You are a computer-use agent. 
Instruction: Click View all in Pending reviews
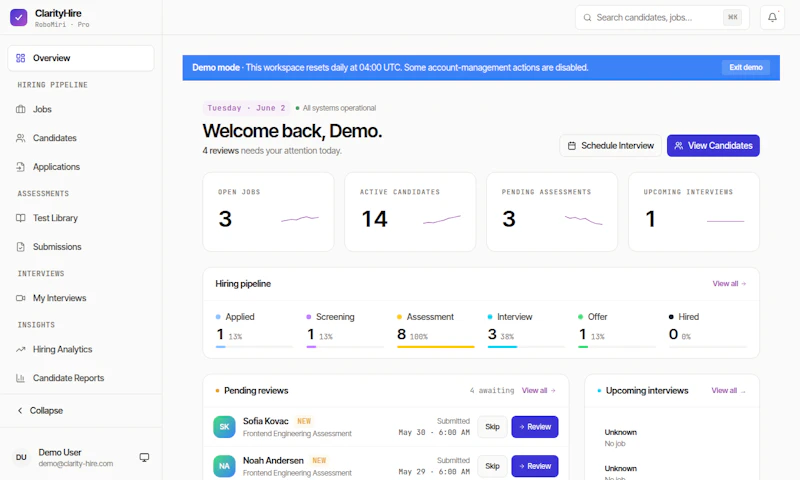tap(538, 391)
